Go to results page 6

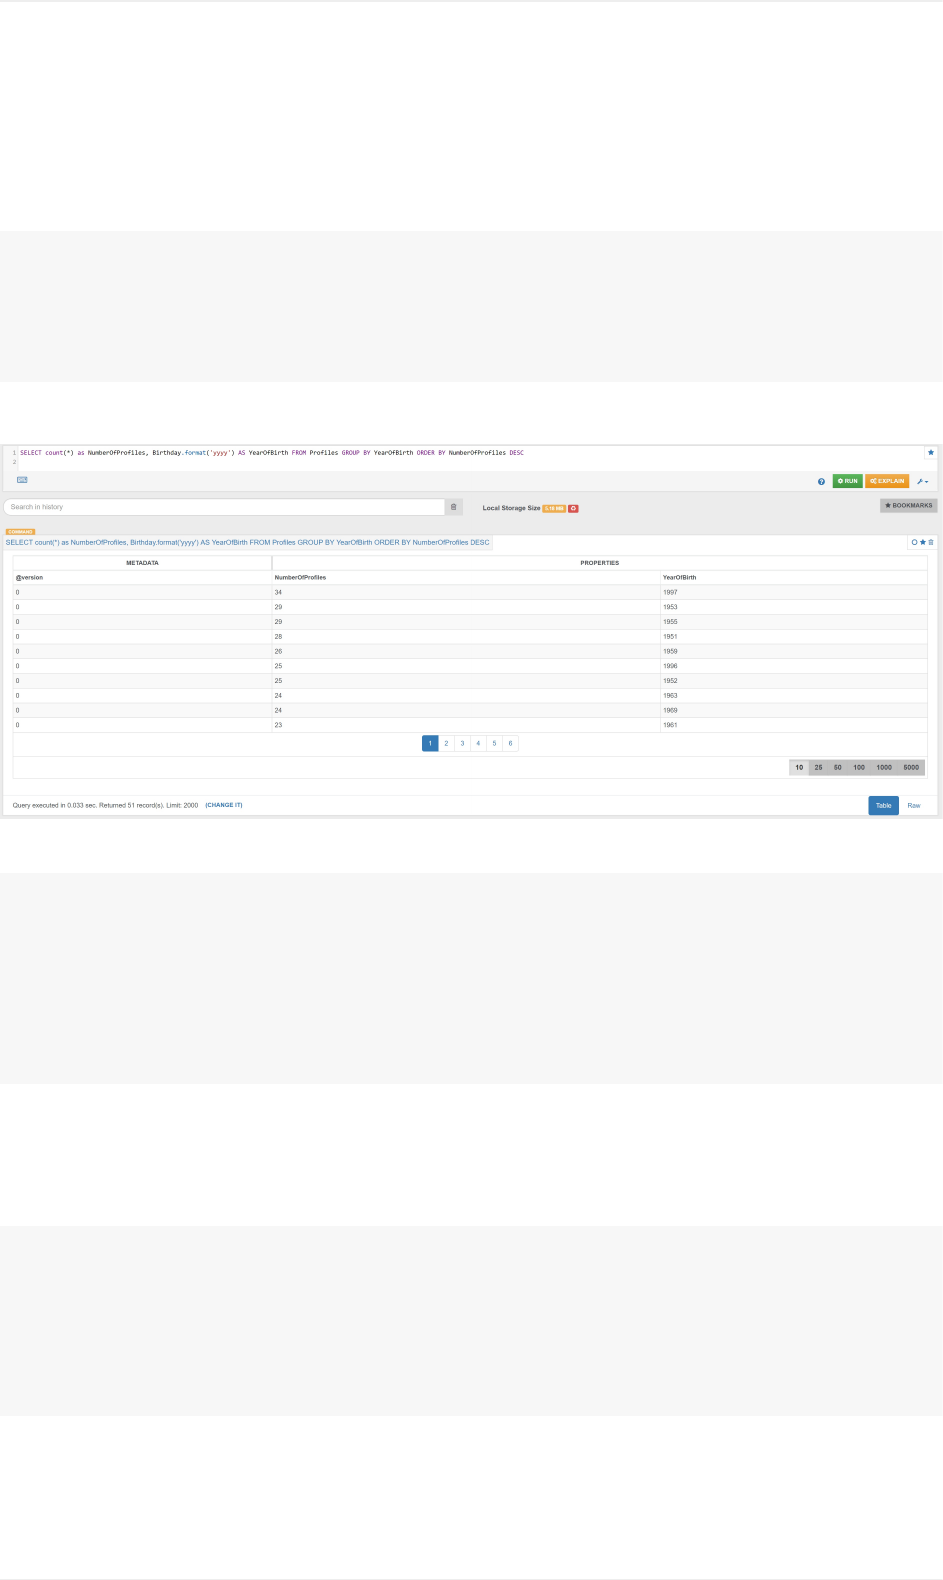coord(510,743)
